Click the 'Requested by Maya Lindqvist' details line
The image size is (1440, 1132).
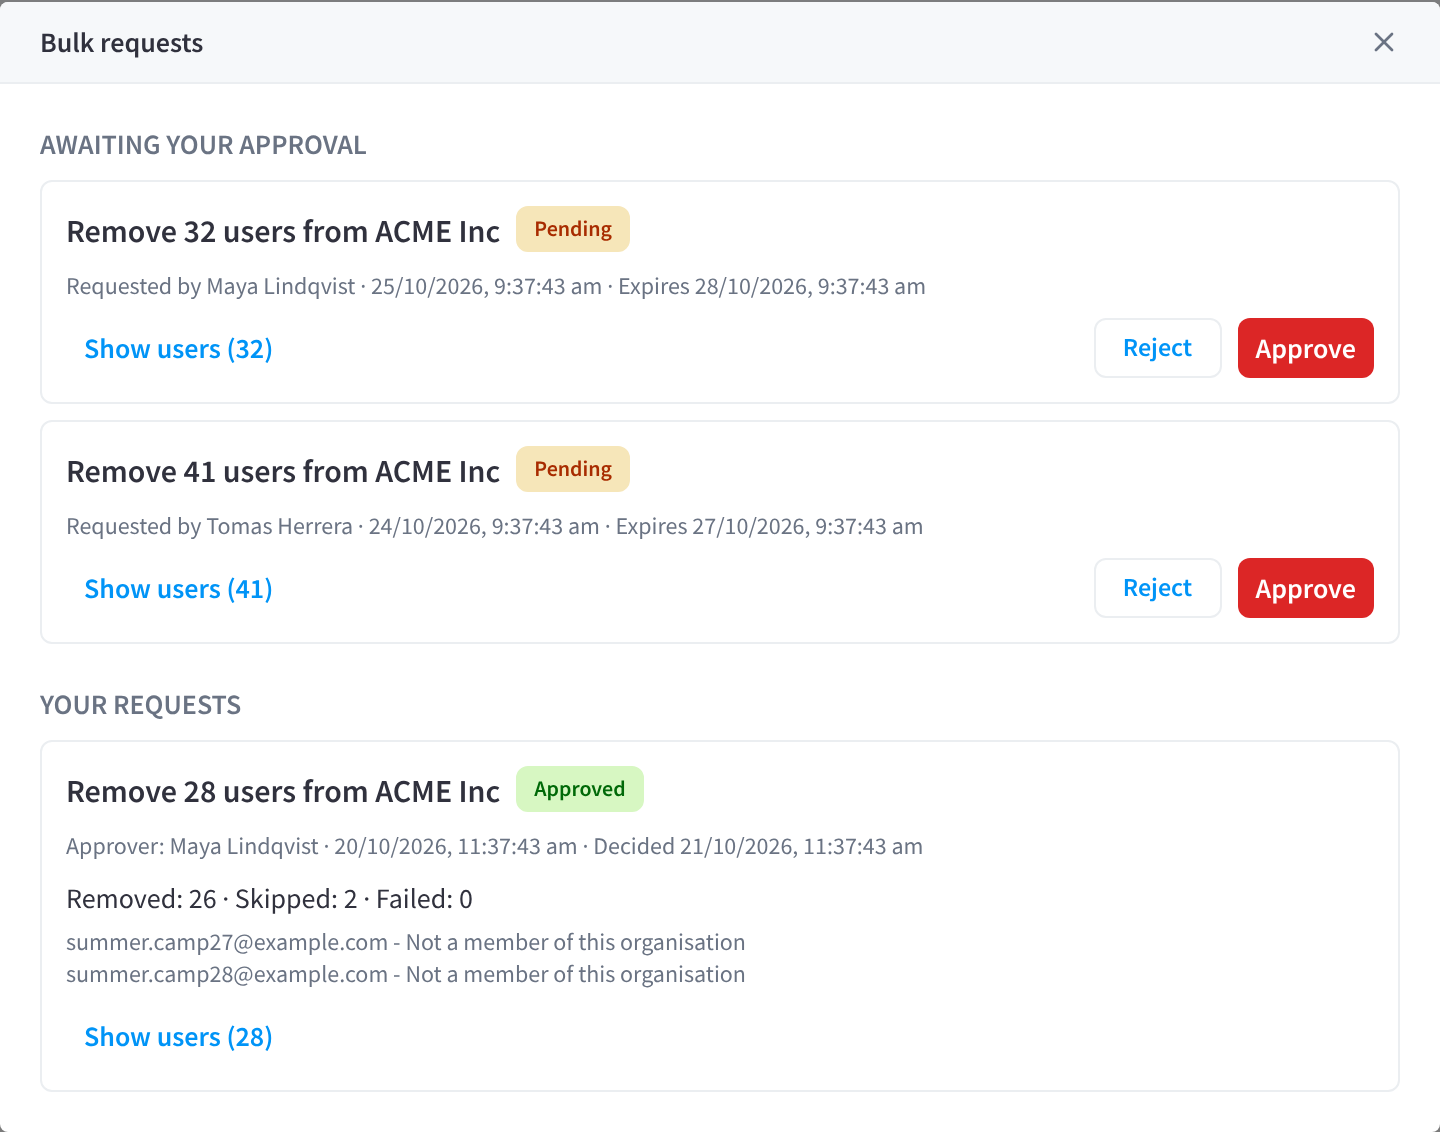[496, 286]
